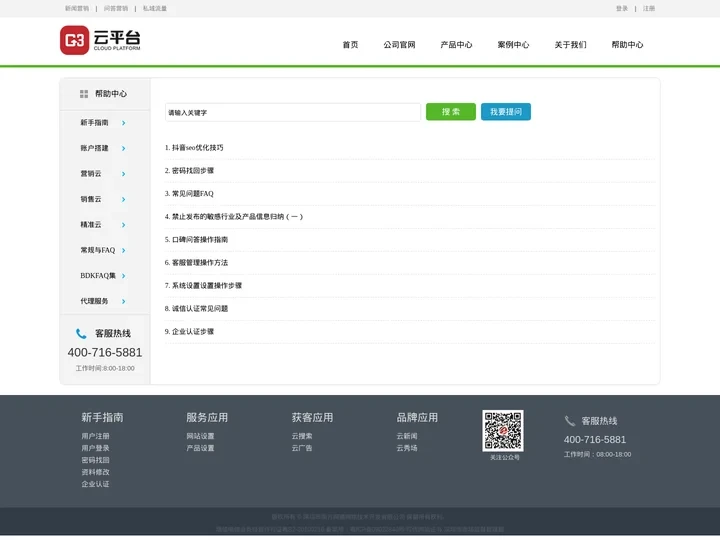Open 产品中心 in the top navigation
Image resolution: width=720 pixels, height=540 pixels.
click(x=456, y=45)
